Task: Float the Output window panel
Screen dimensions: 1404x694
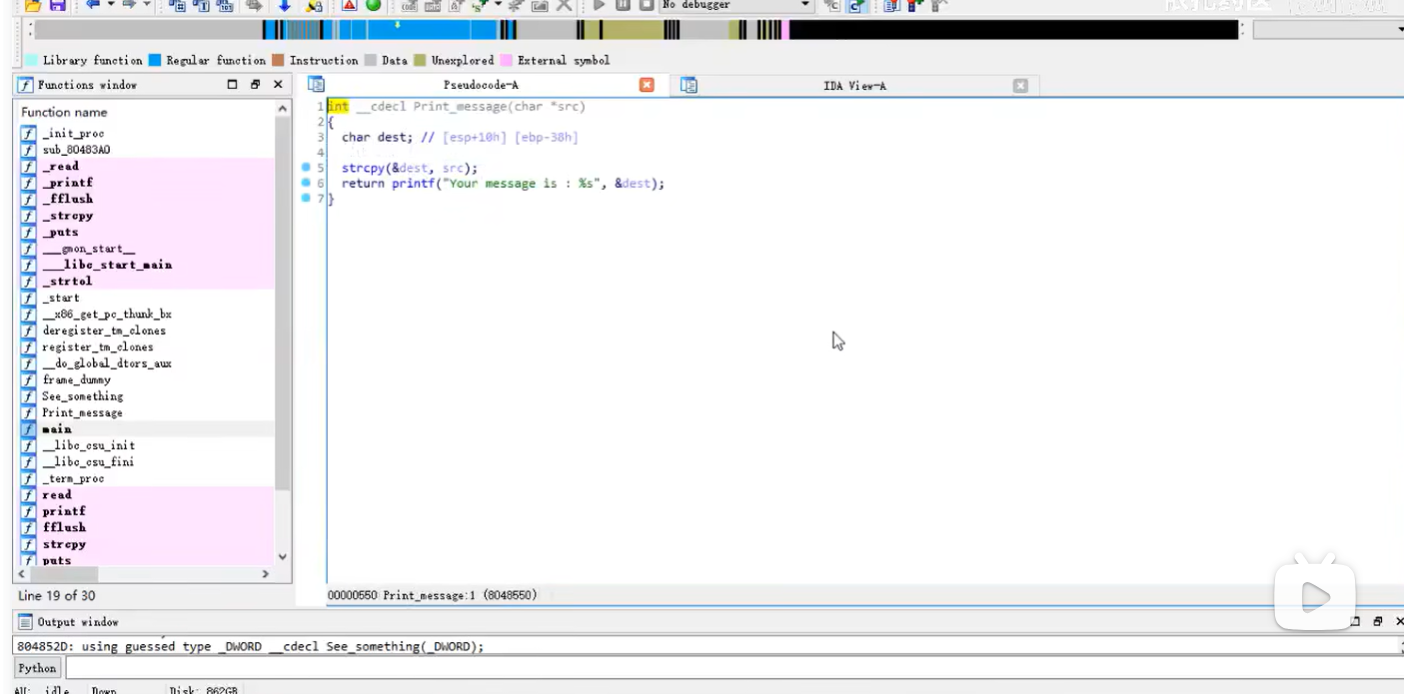Action: tap(1377, 622)
